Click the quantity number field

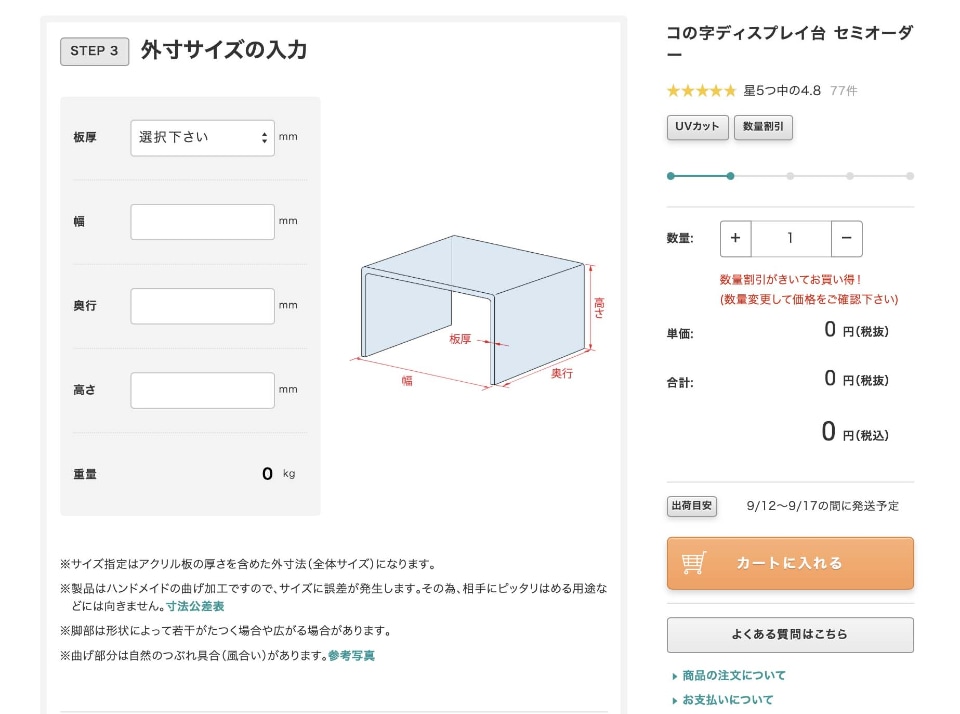790,239
